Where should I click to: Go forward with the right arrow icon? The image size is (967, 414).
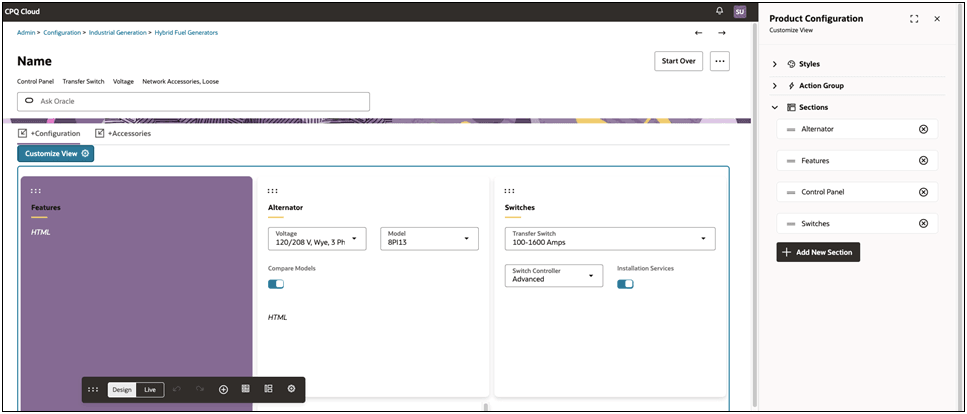722,33
